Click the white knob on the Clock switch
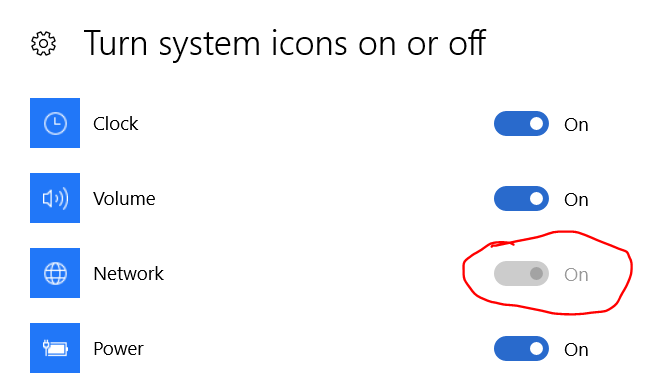This screenshot has width=660, height=392. coord(536,123)
